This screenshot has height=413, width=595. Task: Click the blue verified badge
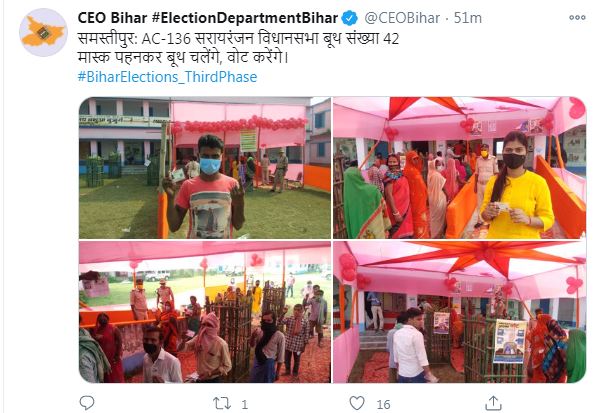click(x=349, y=18)
